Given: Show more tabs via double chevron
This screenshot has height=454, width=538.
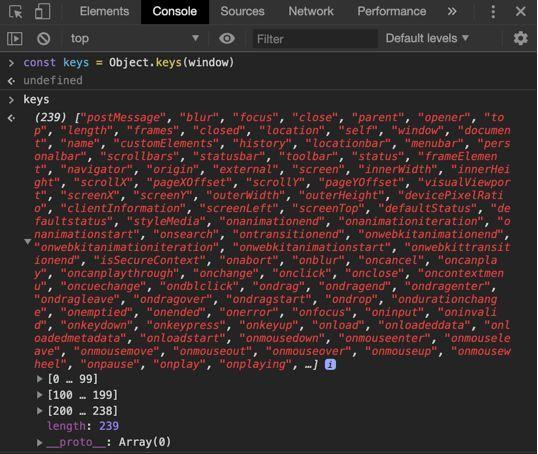Looking at the screenshot, I should click(452, 11).
